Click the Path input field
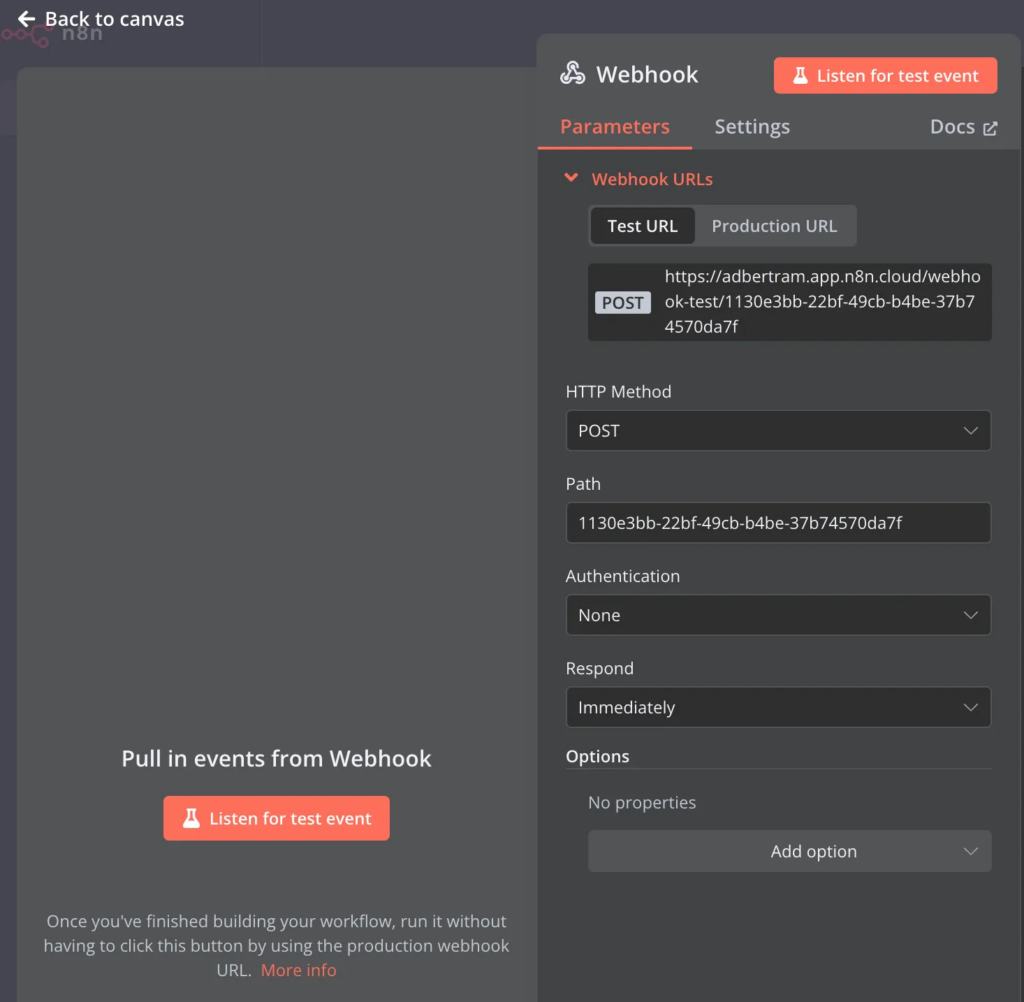The height and width of the screenshot is (1002, 1024). click(x=778, y=523)
